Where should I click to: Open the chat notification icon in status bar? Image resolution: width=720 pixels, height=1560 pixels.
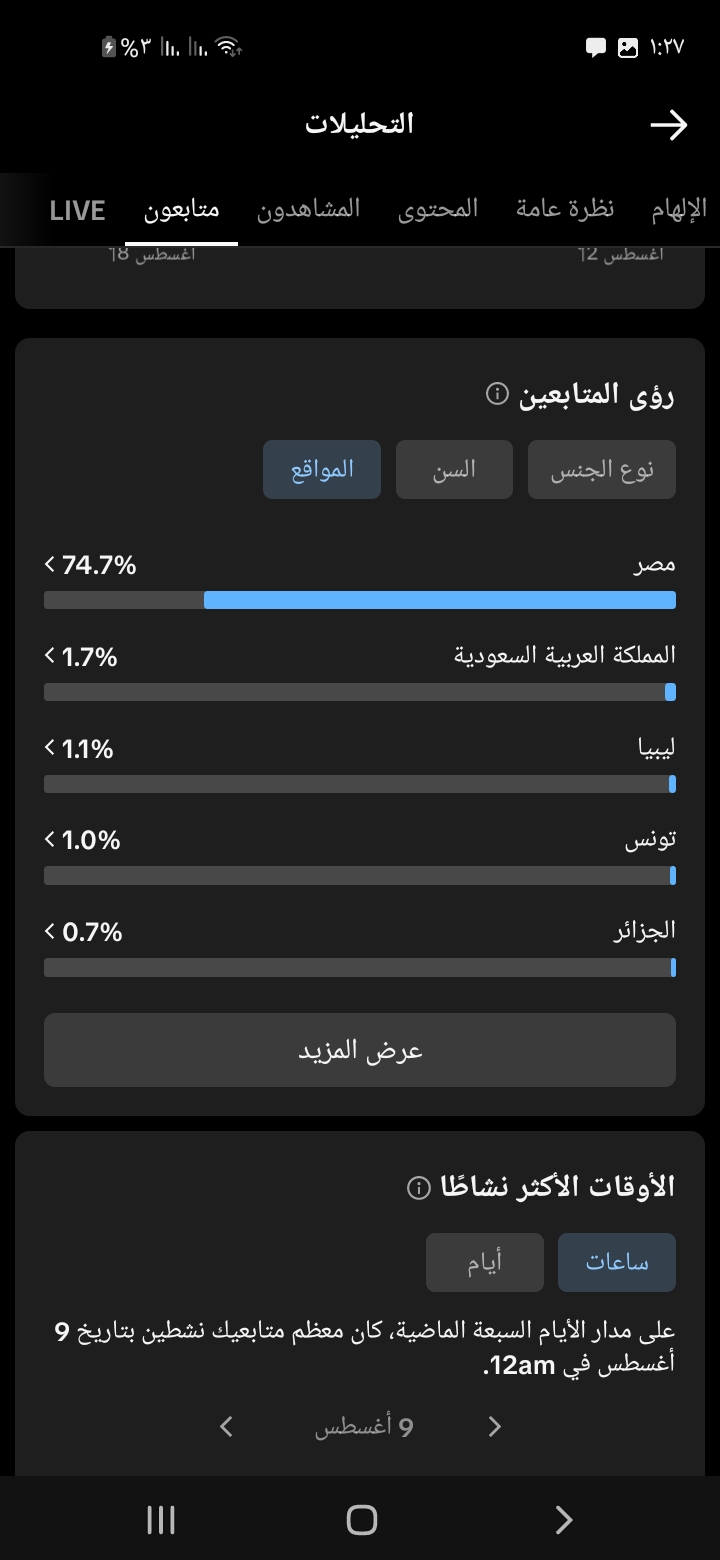(595, 47)
